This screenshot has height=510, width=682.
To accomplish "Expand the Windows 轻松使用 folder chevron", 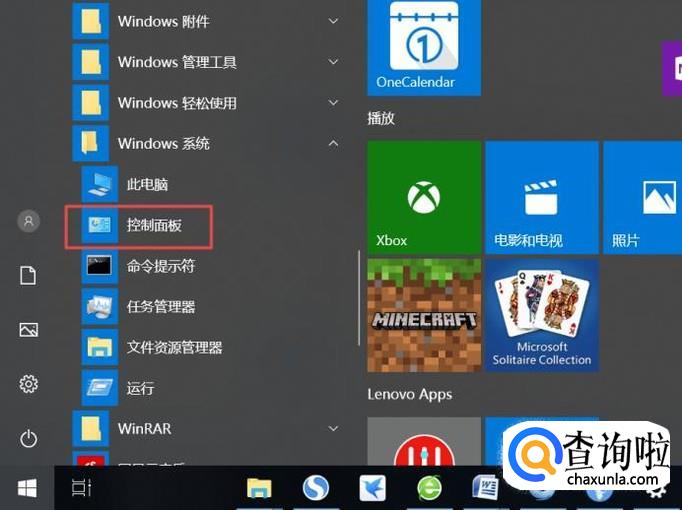I will click(x=334, y=103).
